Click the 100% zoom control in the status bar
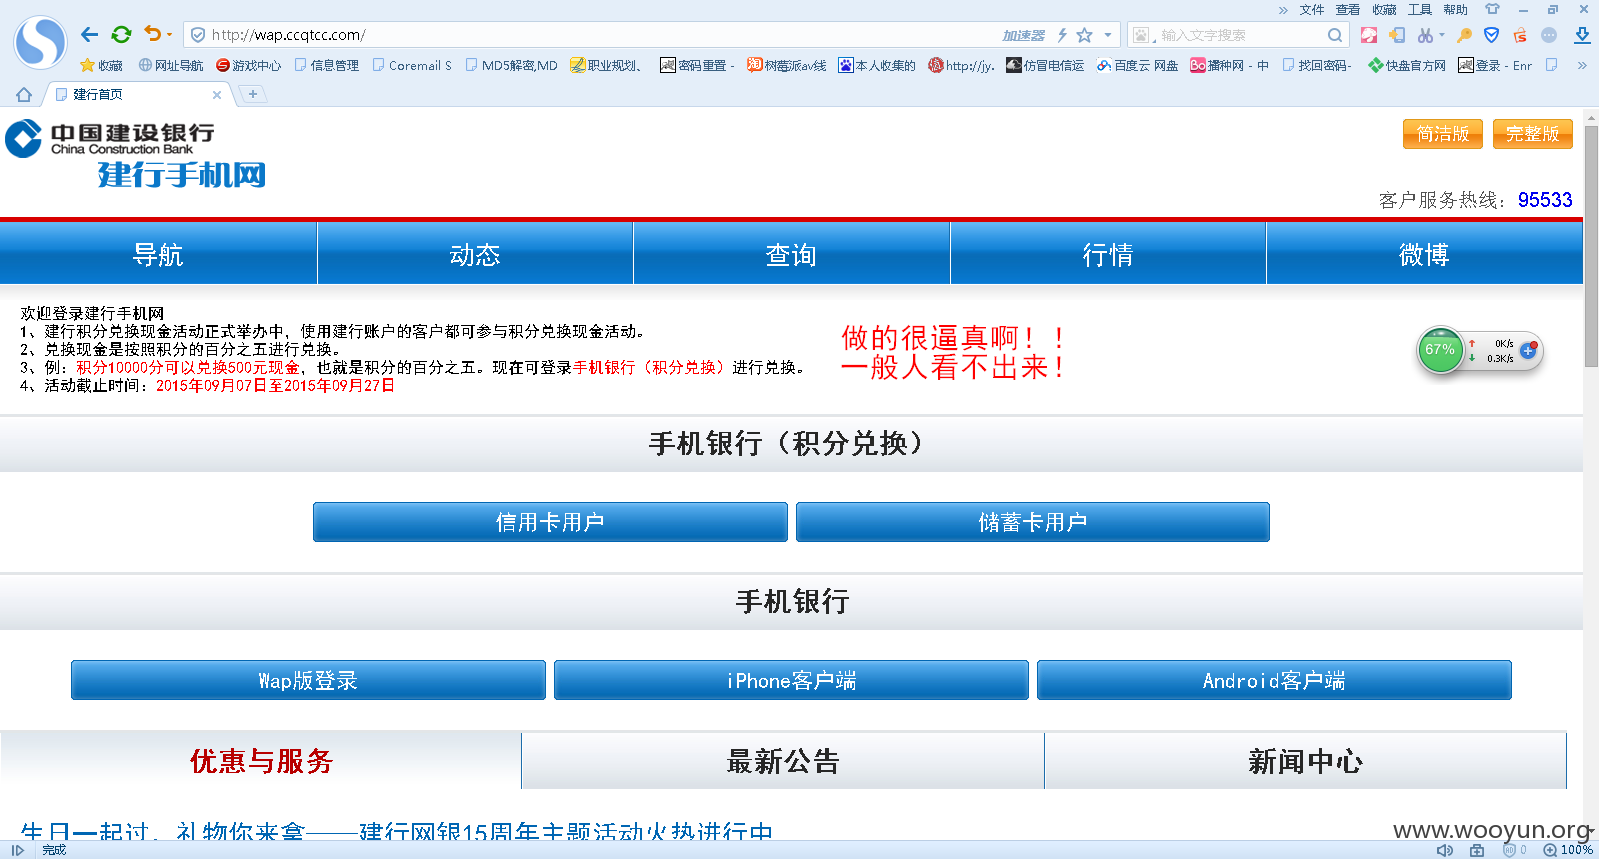 1570,850
